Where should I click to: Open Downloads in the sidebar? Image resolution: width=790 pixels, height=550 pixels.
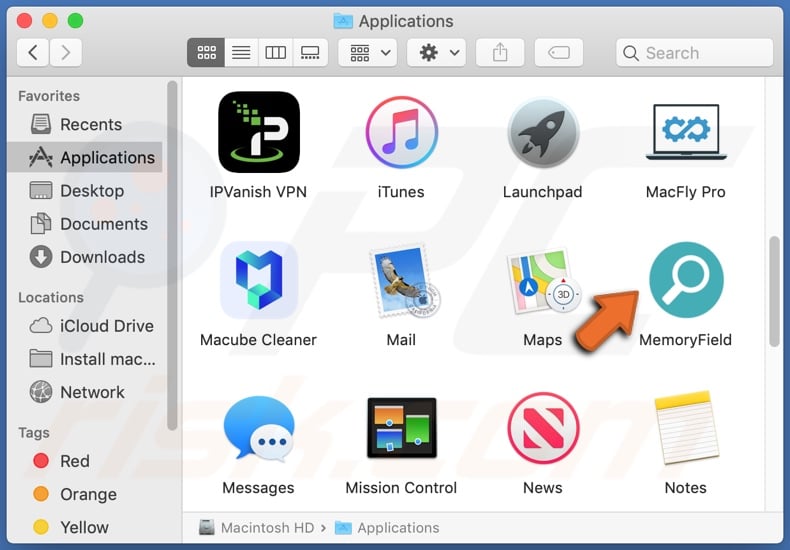85,257
